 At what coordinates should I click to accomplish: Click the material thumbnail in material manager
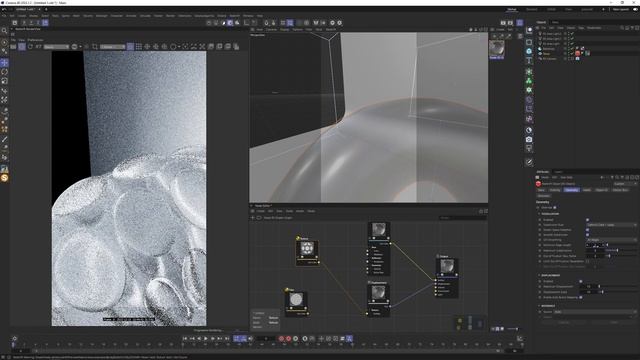[x=496, y=49]
